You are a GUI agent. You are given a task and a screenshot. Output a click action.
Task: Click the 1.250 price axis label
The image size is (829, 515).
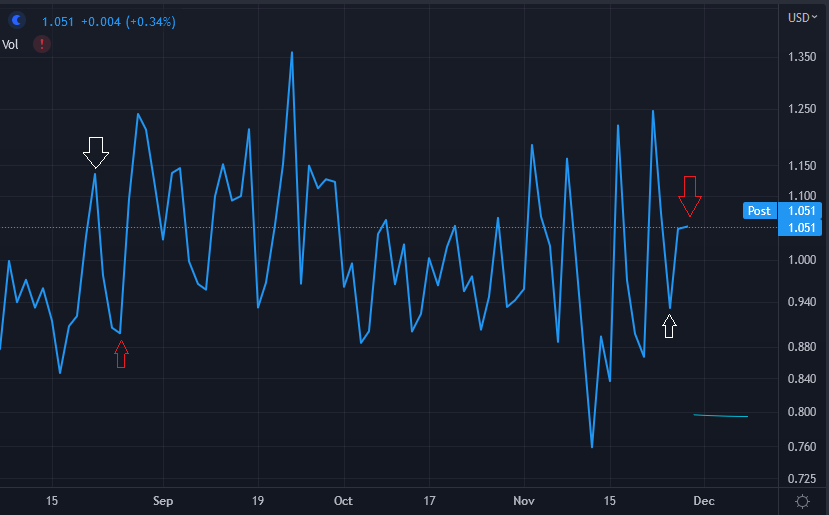tap(802, 109)
